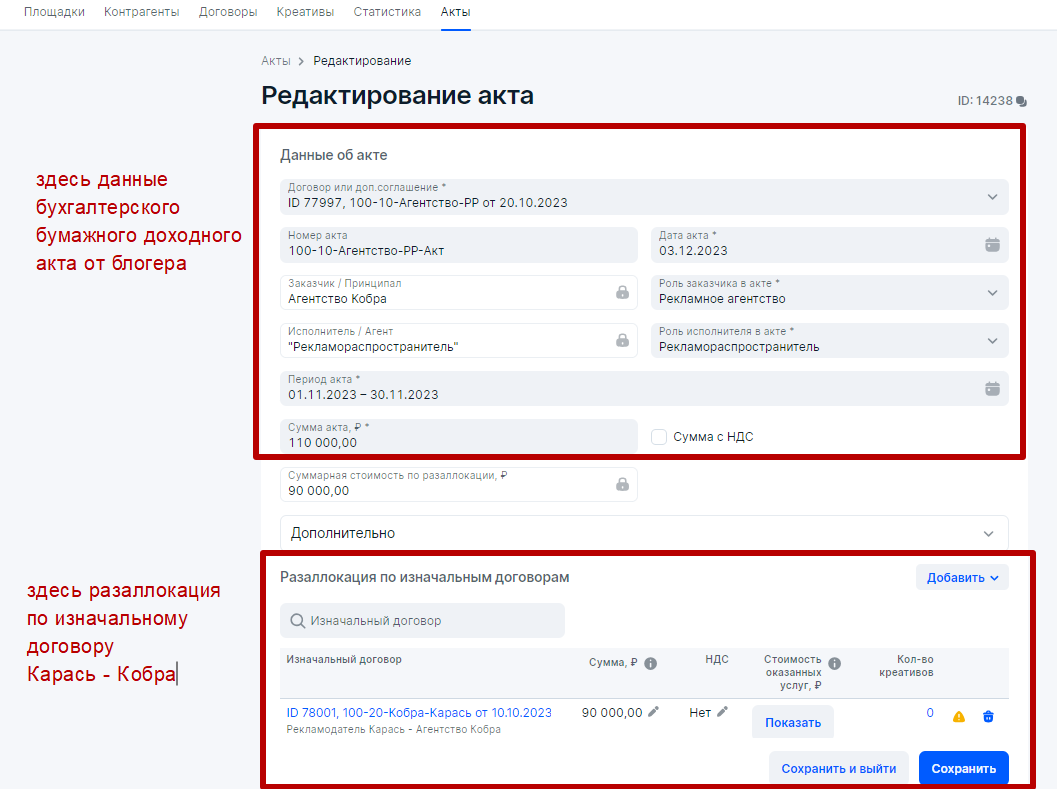Click the yellow warning triangle icon

pyautogui.click(x=959, y=716)
